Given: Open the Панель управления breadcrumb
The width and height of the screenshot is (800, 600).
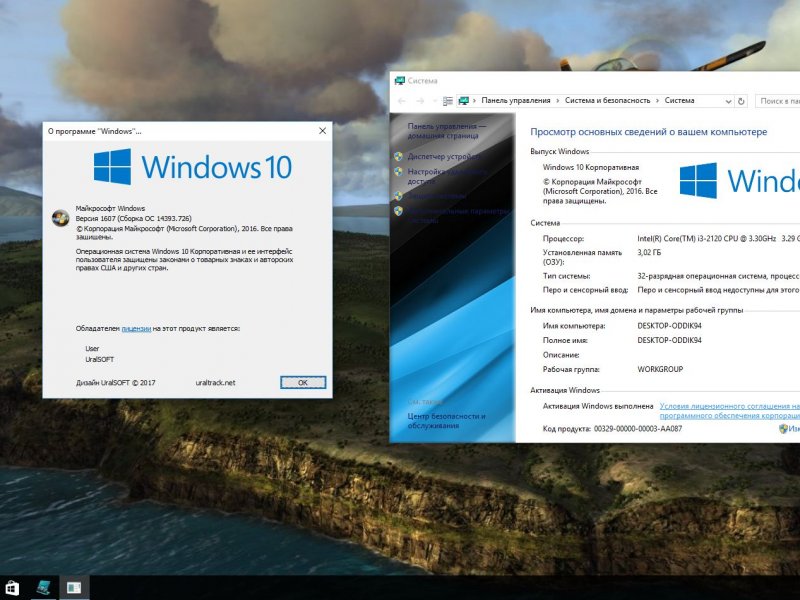Looking at the screenshot, I should point(516,101).
